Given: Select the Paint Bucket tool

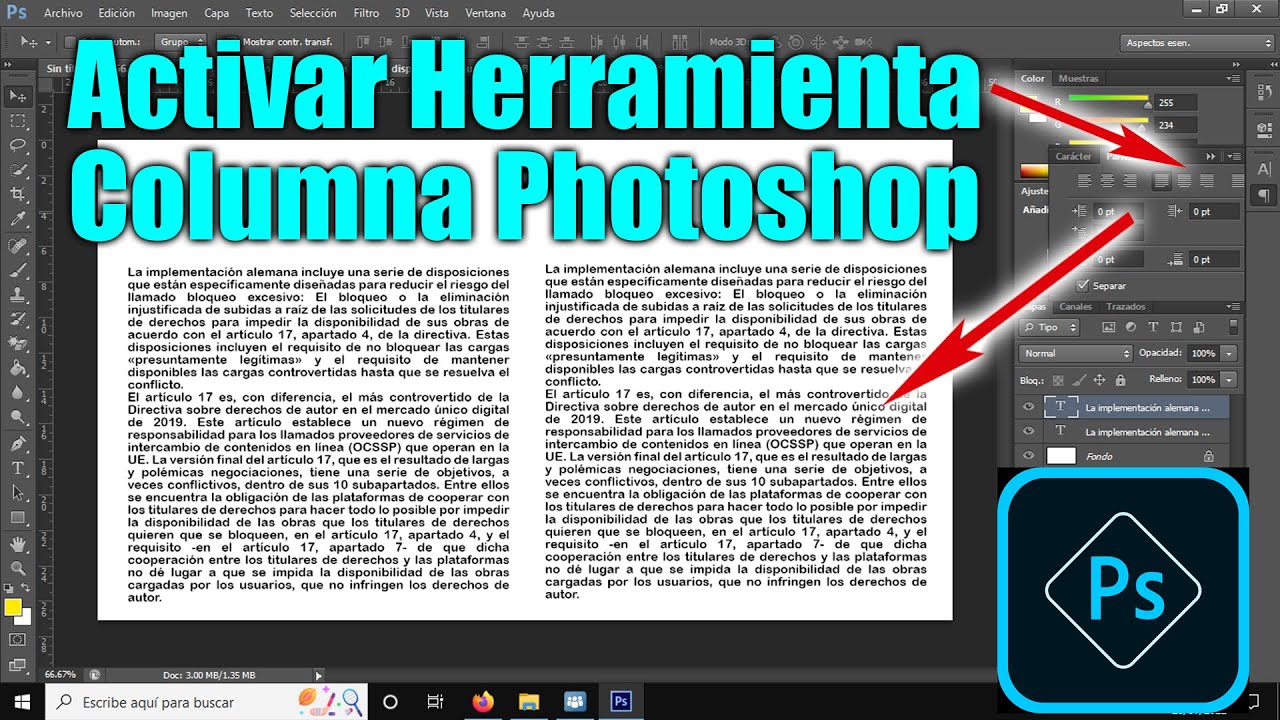Looking at the screenshot, I should (18, 369).
